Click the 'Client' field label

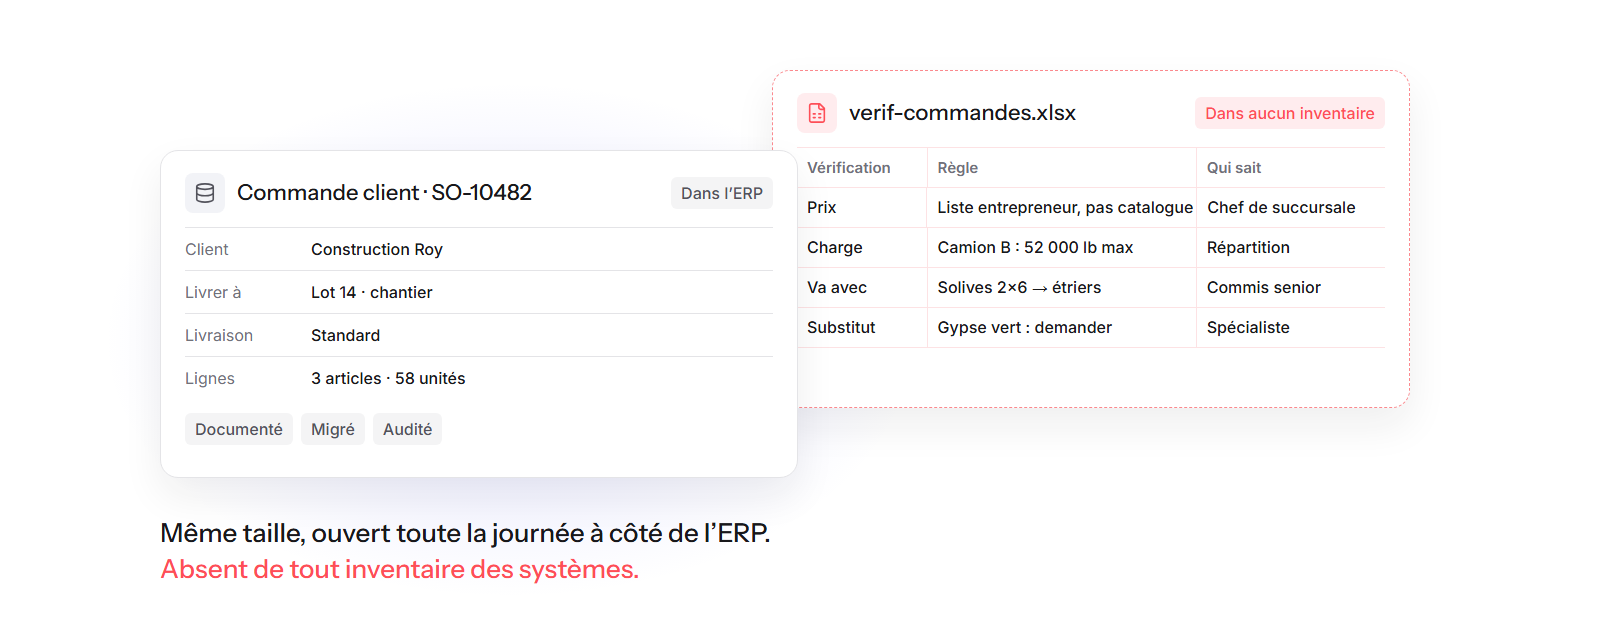coord(207,249)
